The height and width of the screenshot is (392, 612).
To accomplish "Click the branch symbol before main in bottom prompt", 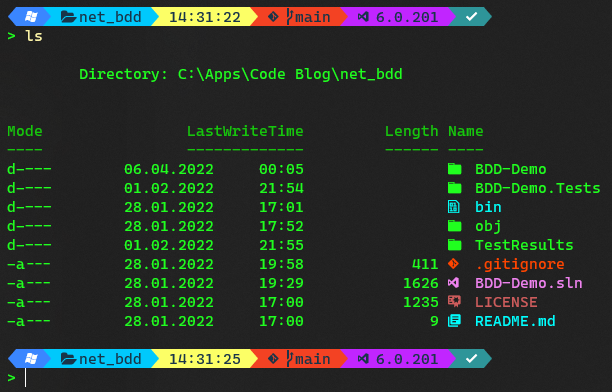I will [289, 358].
